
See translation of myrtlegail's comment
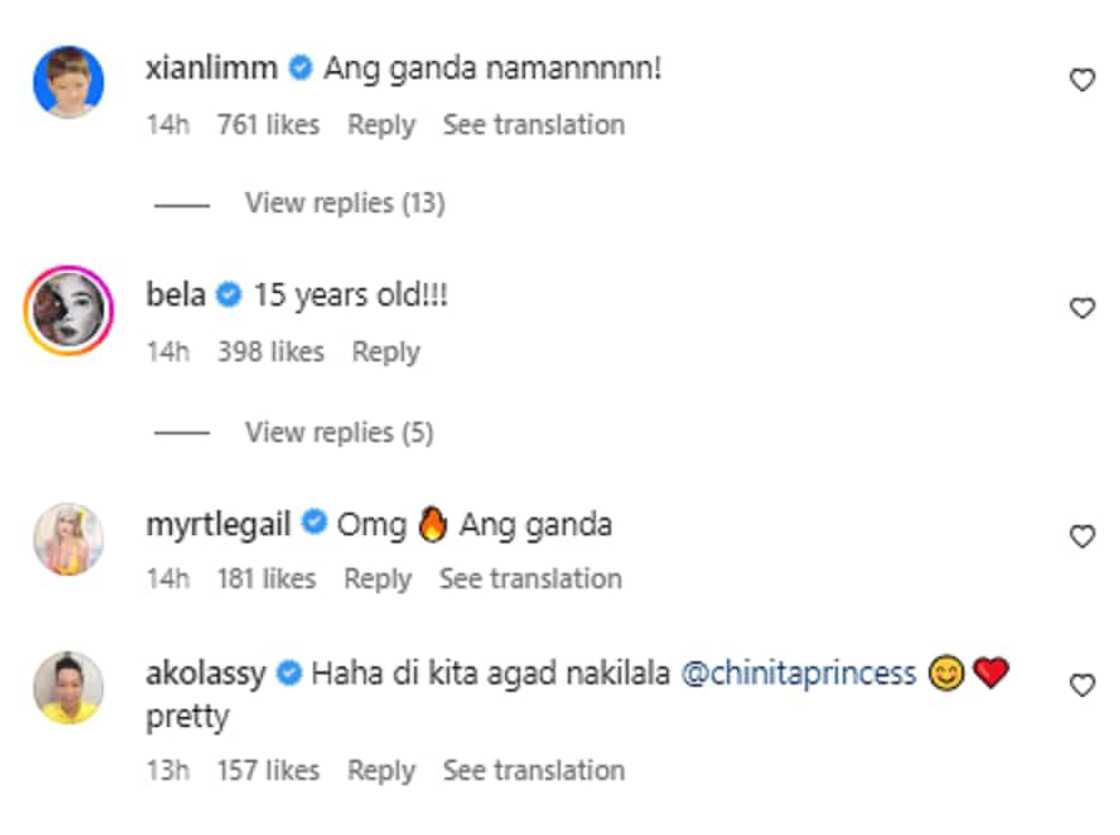coord(531,579)
